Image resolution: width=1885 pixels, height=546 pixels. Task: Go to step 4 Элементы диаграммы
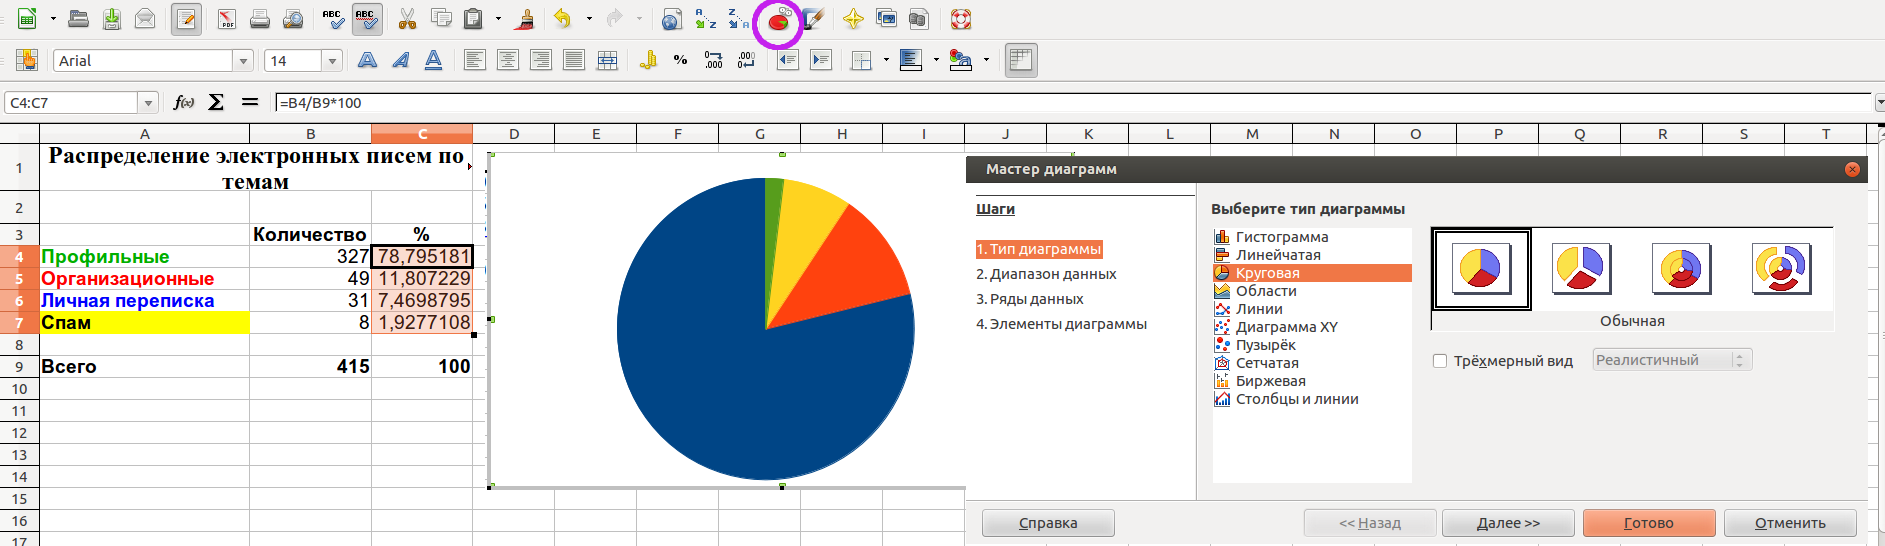click(1061, 324)
